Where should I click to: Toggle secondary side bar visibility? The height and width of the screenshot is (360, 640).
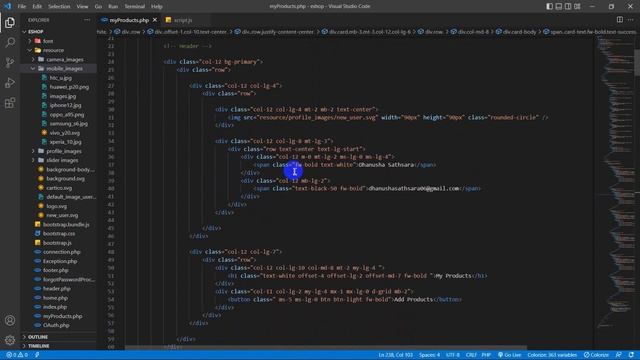coord(568,6)
